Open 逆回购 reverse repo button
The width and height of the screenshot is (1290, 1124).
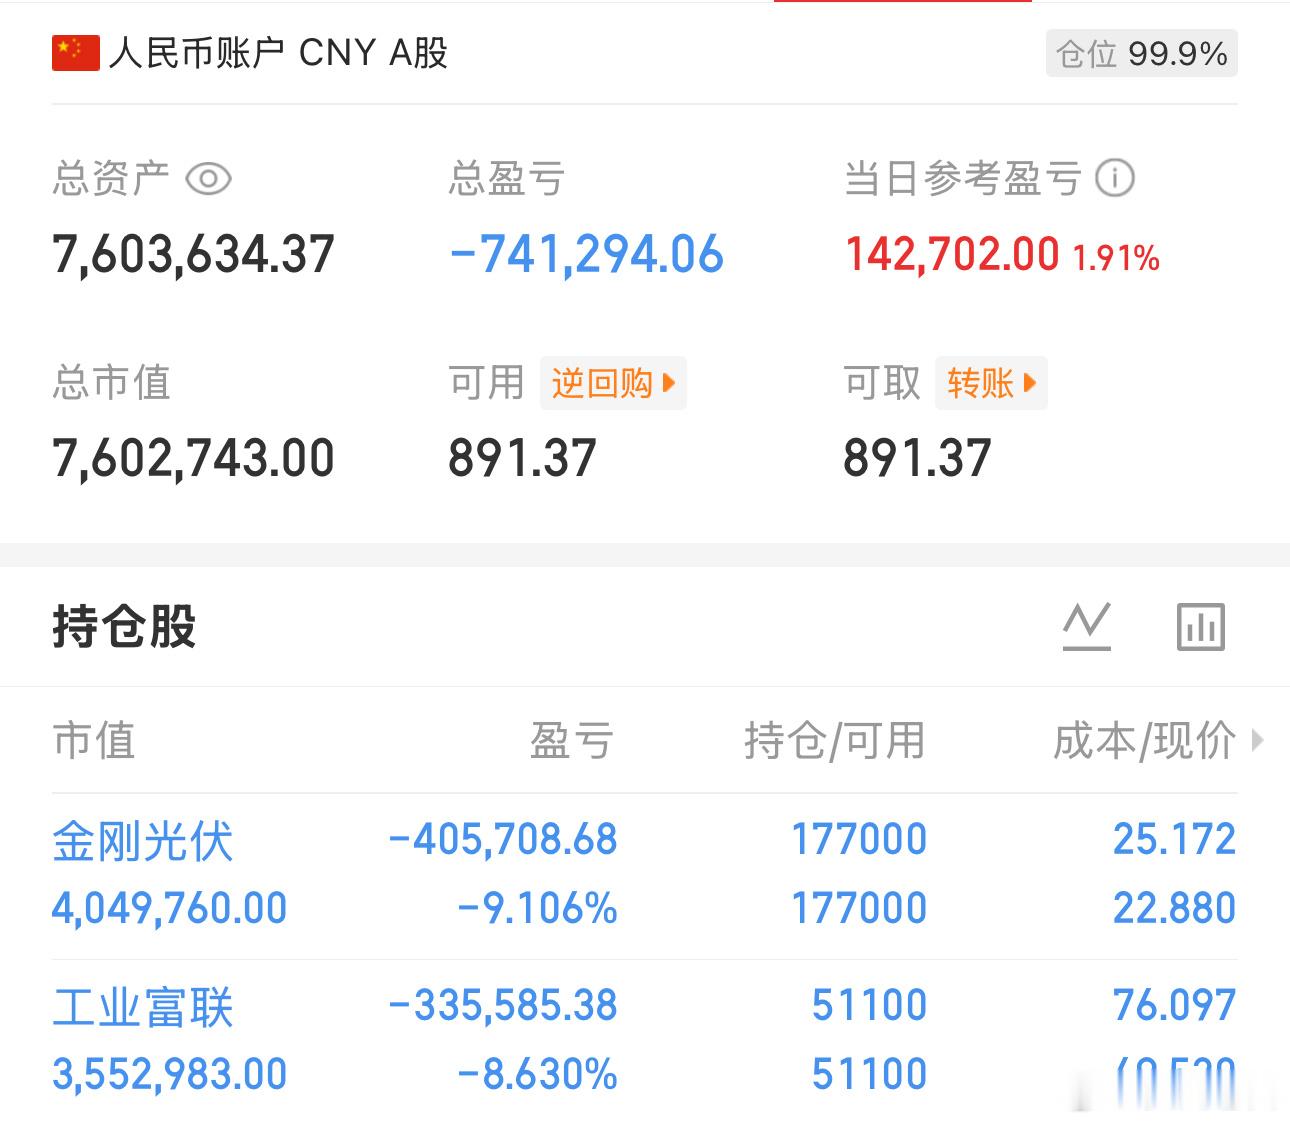pyautogui.click(x=613, y=383)
